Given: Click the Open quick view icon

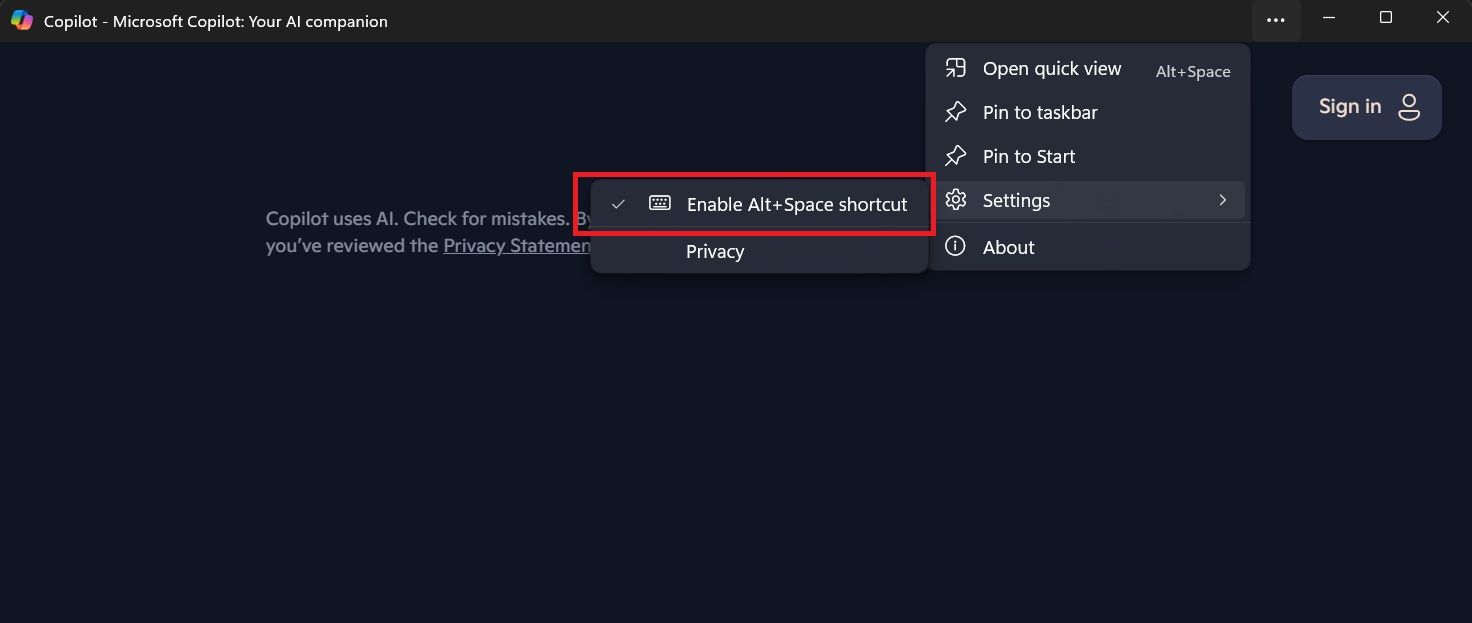Looking at the screenshot, I should point(956,68).
